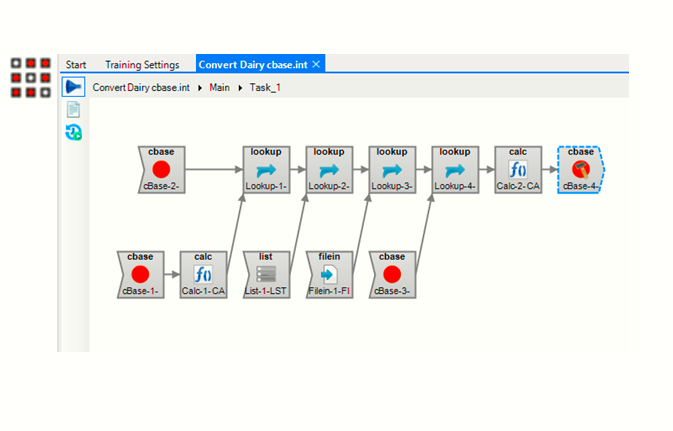673x431 pixels.
Task: Select the Filein-1-FI node
Action: pyautogui.click(x=328, y=274)
